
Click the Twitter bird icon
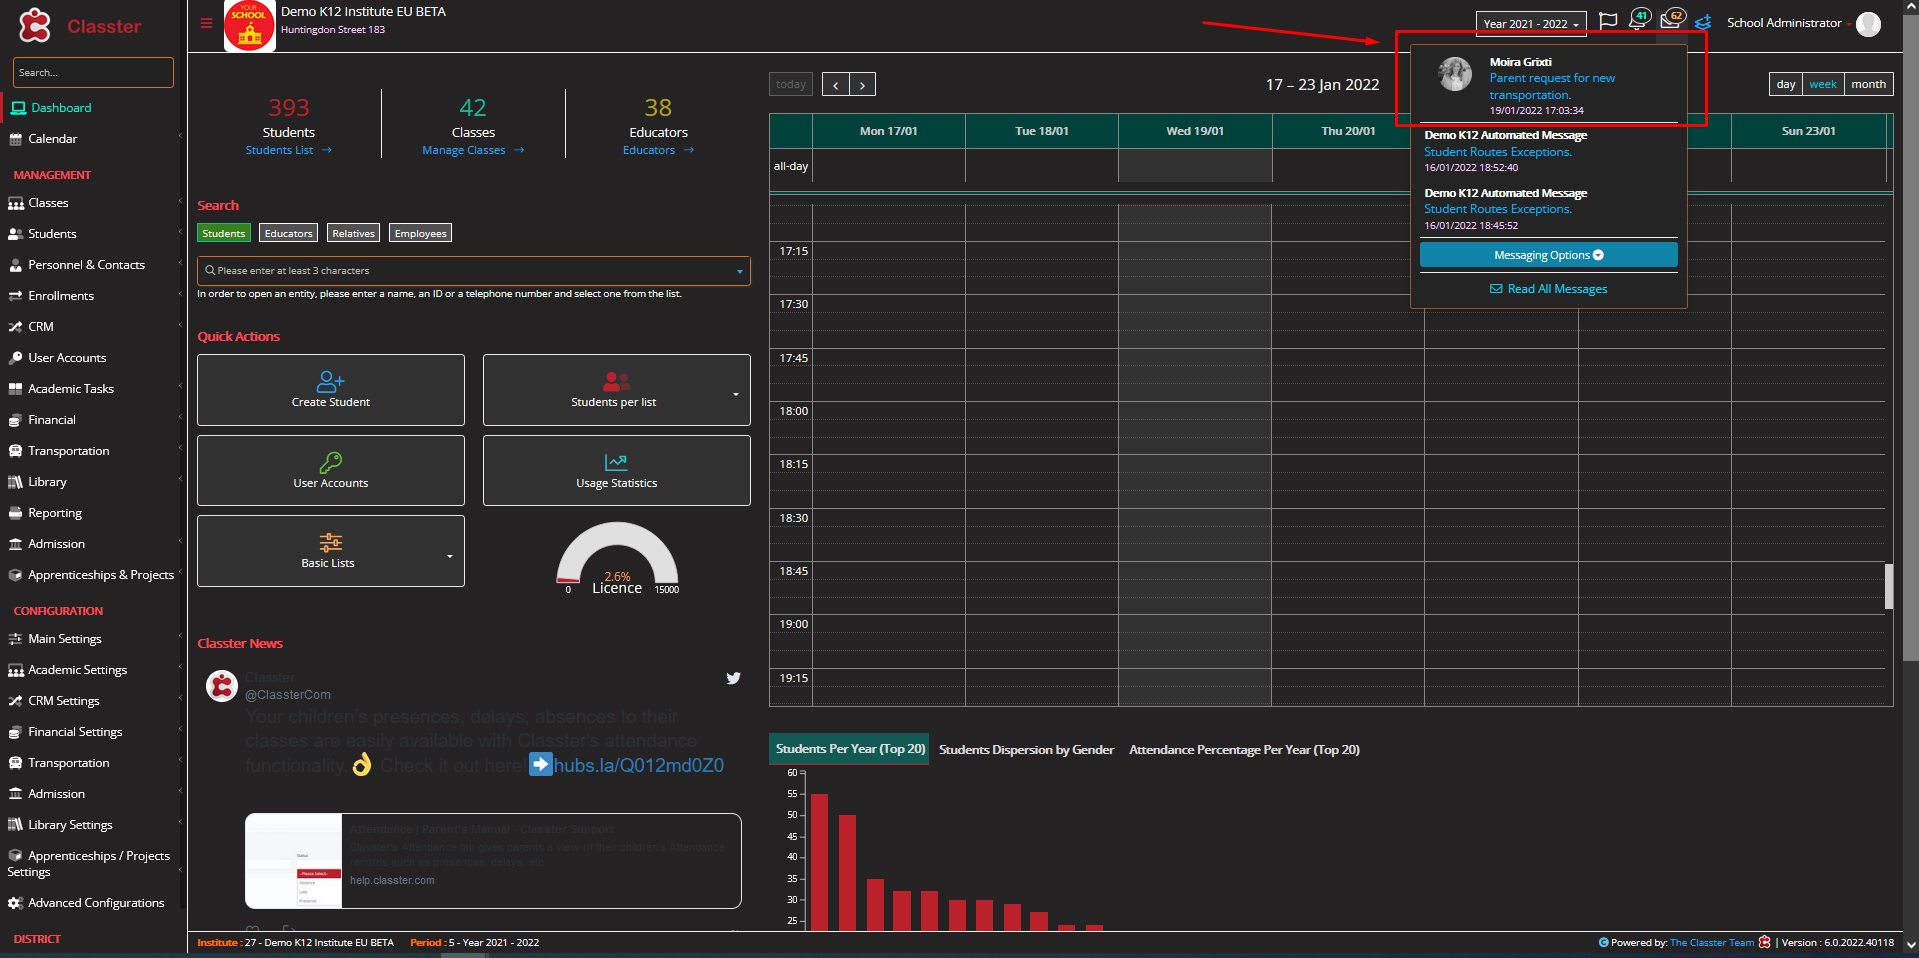point(733,678)
